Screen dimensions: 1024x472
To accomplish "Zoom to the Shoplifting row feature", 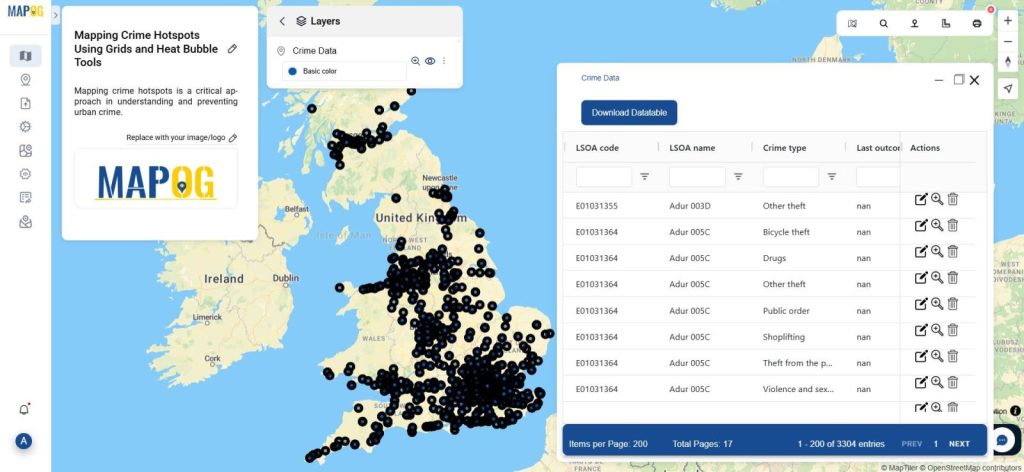I will [937, 330].
